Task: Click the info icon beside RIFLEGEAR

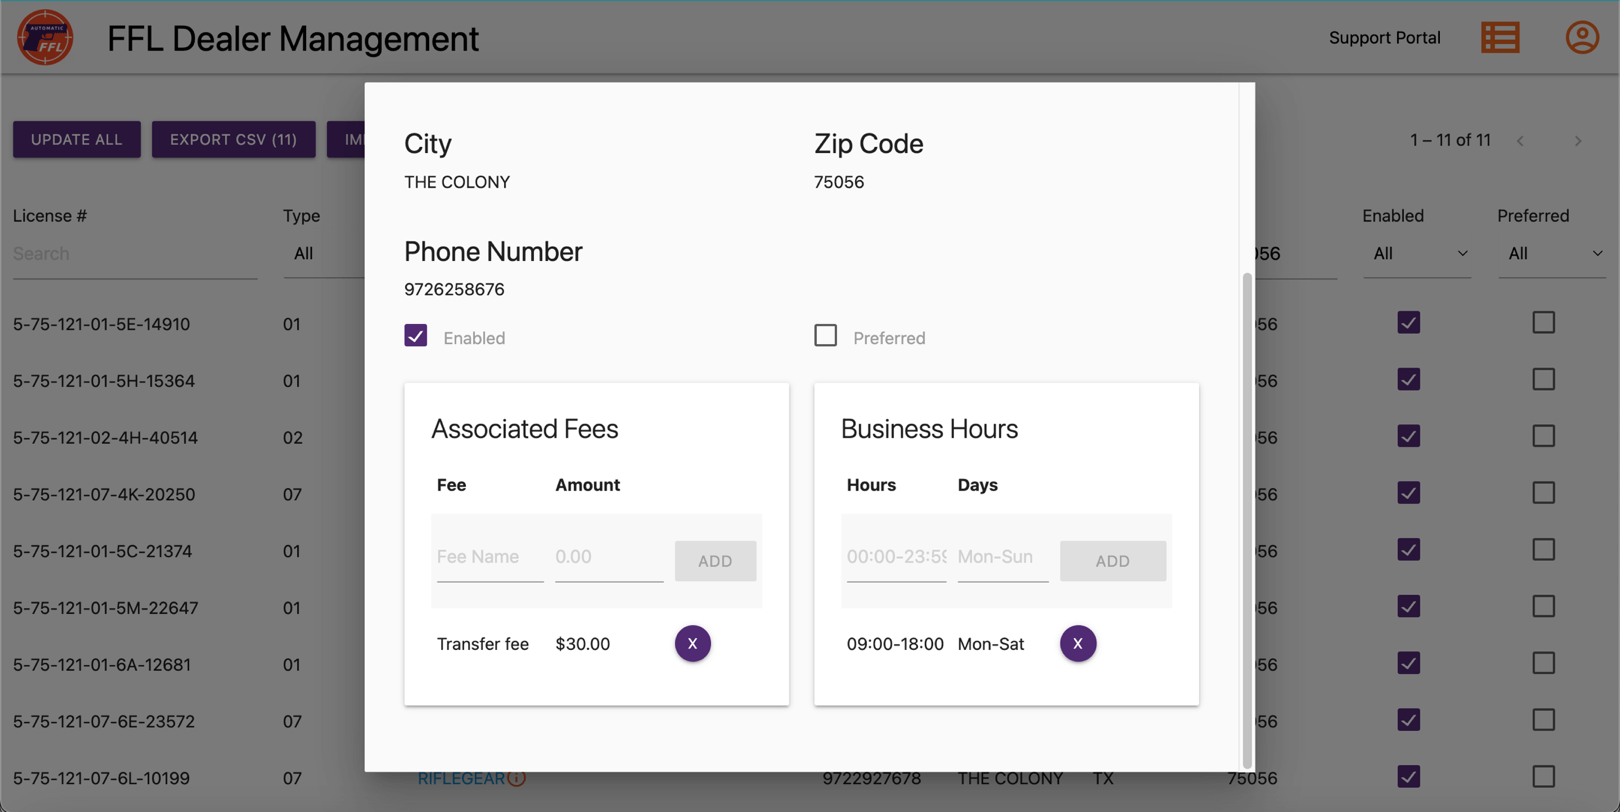Action: point(517,778)
